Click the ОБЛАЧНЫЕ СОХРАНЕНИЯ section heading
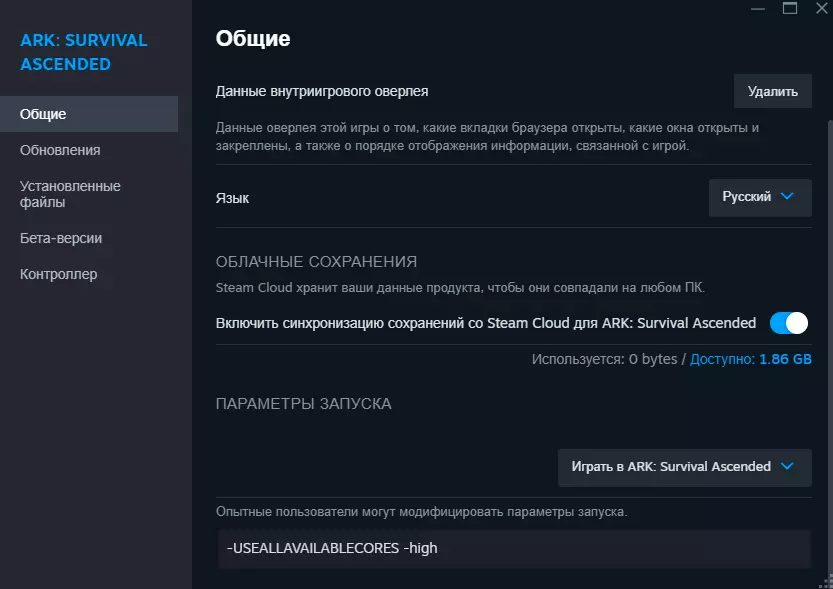 pyautogui.click(x=316, y=262)
